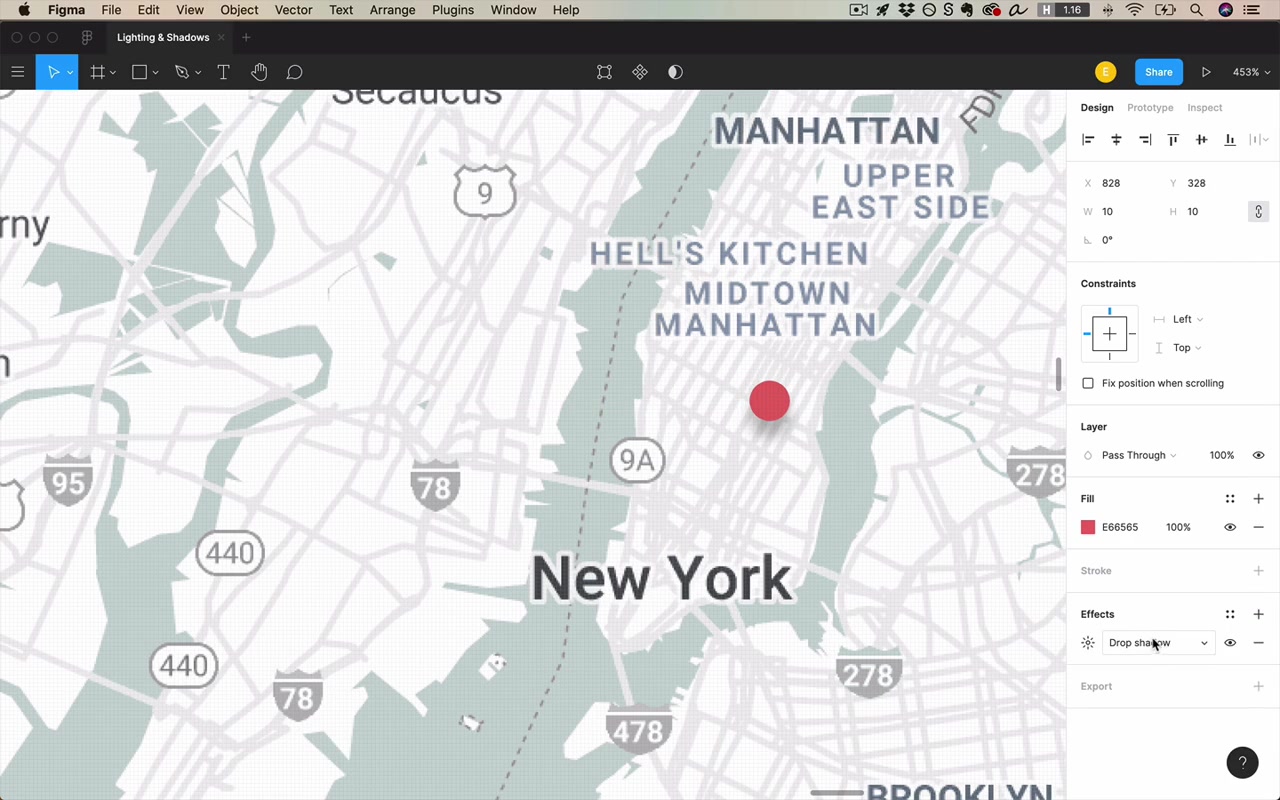Viewport: 1280px width, 800px height.
Task: Select the Comment tool
Action: [294, 72]
